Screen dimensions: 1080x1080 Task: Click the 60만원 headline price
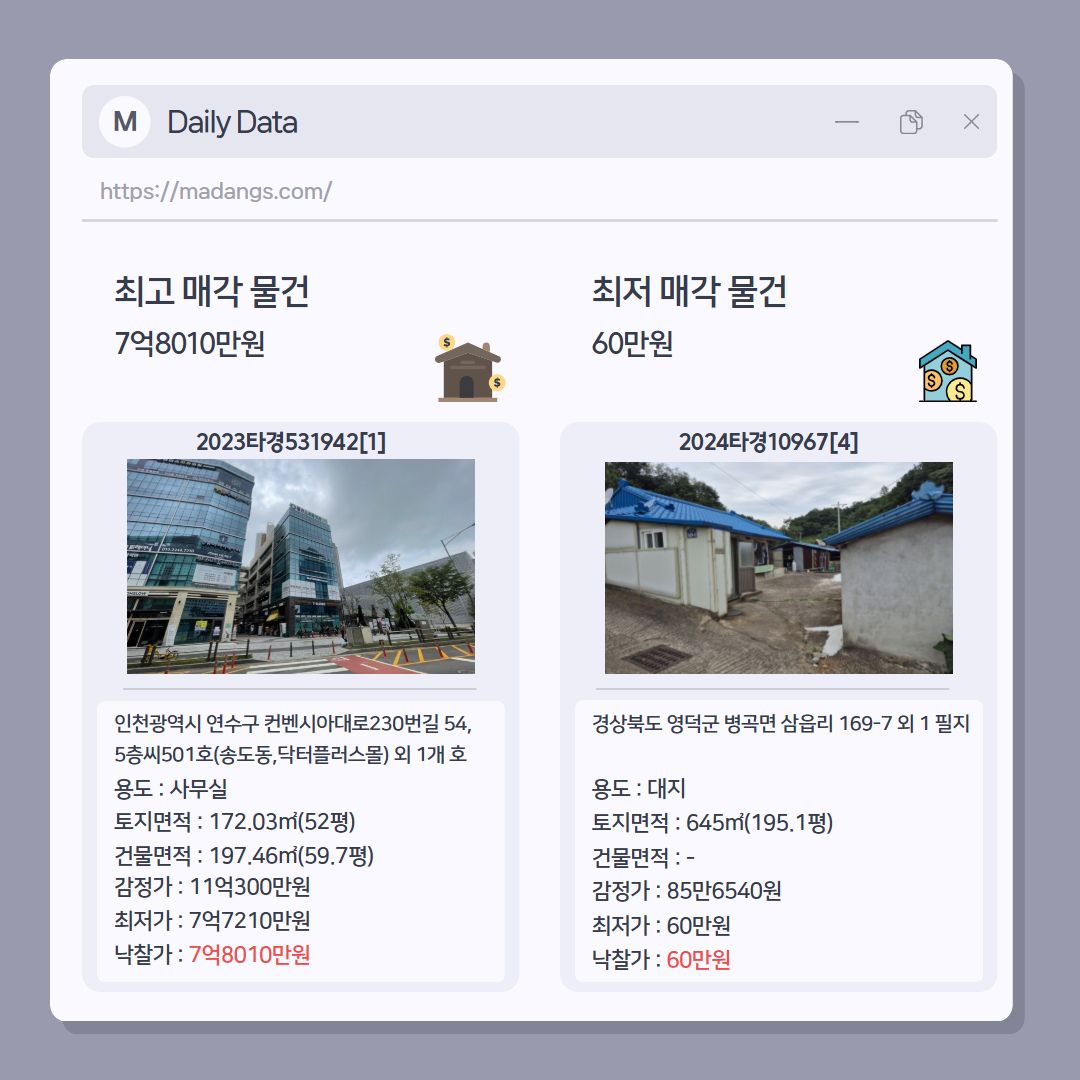pyautogui.click(x=632, y=343)
